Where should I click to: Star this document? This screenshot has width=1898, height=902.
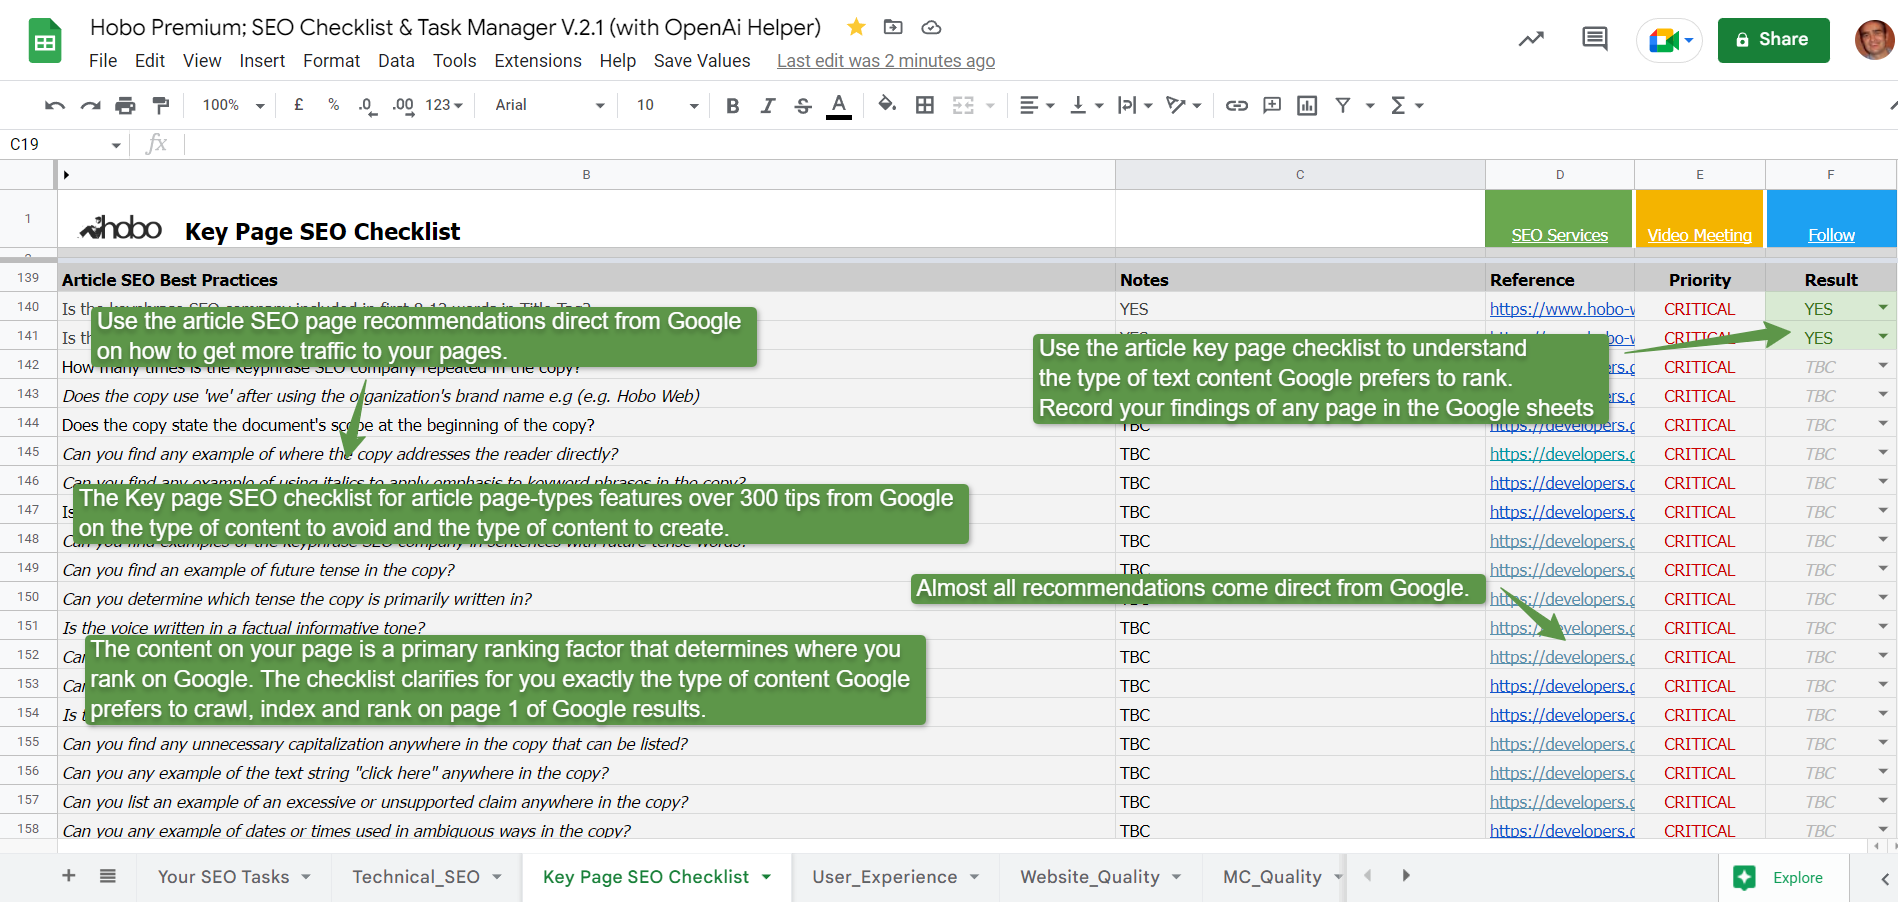(856, 27)
